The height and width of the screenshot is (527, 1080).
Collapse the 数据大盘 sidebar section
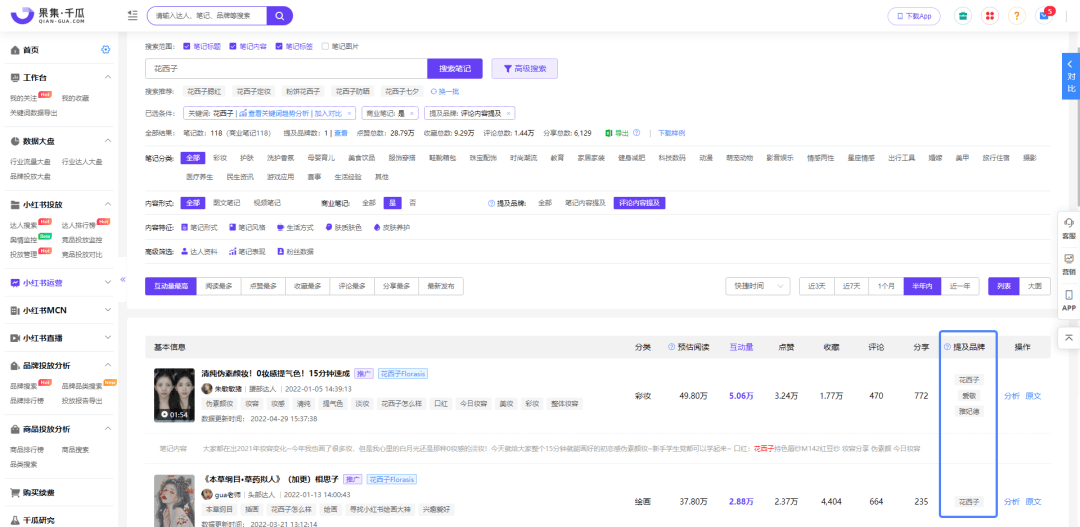pyautogui.click(x=107, y=141)
